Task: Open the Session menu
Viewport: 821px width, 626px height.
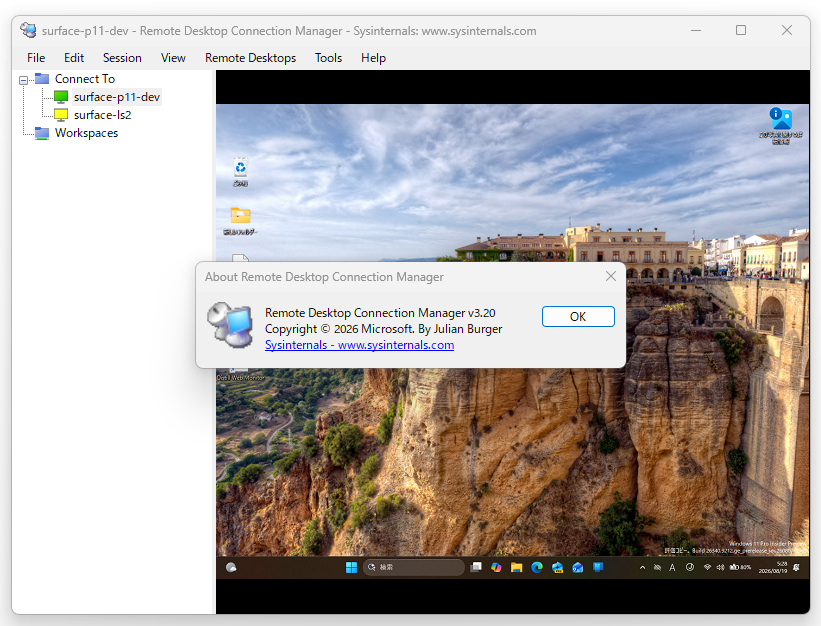Action: pyautogui.click(x=122, y=58)
